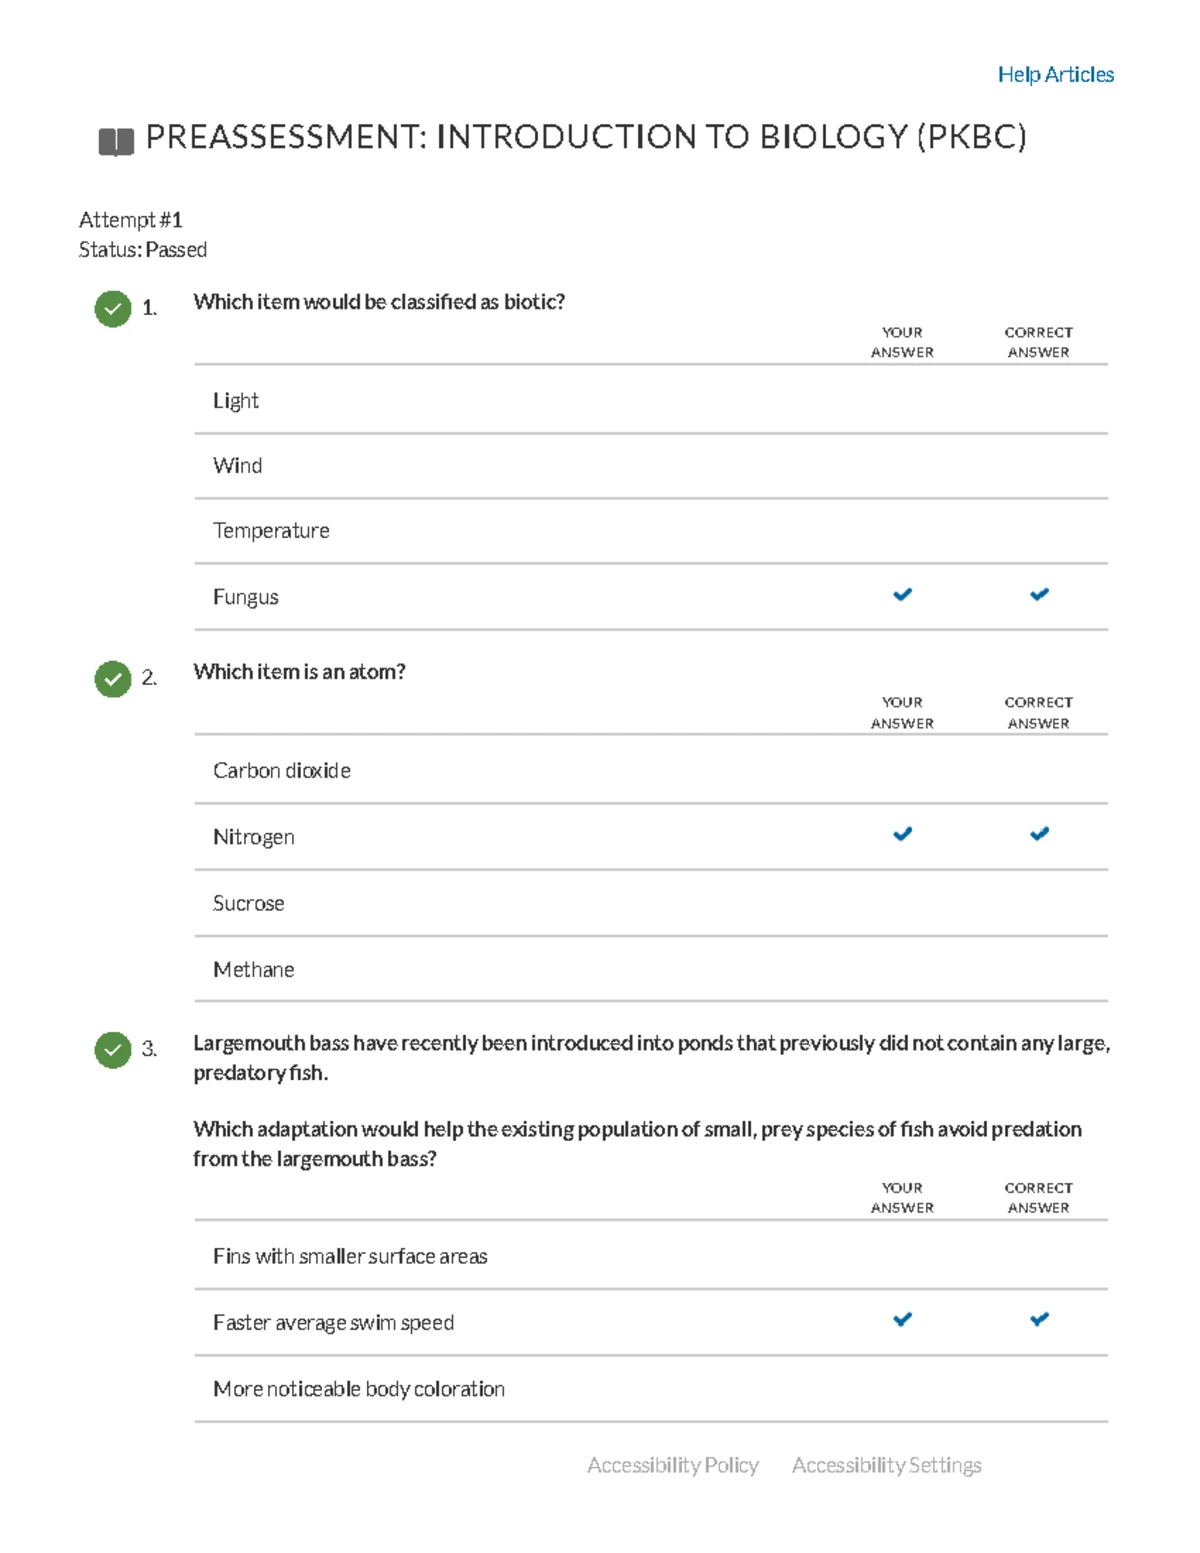
Task: Click the Your Answer checkmark for Fungus
Action: pyautogui.click(x=902, y=595)
